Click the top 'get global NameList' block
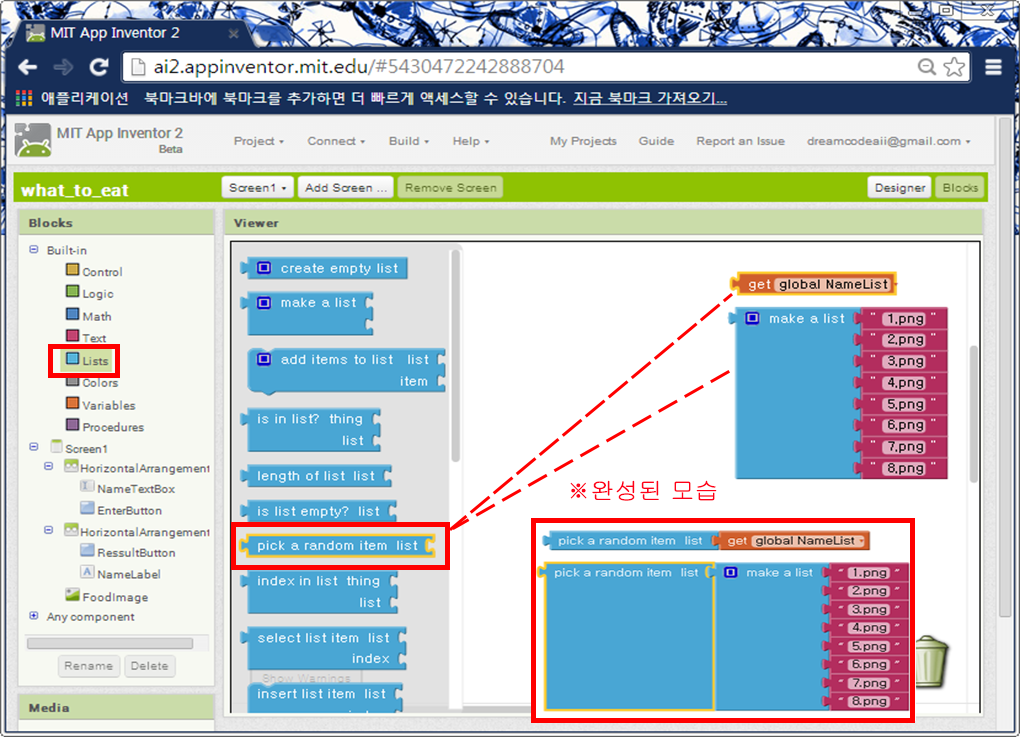The image size is (1020, 737). [813, 284]
